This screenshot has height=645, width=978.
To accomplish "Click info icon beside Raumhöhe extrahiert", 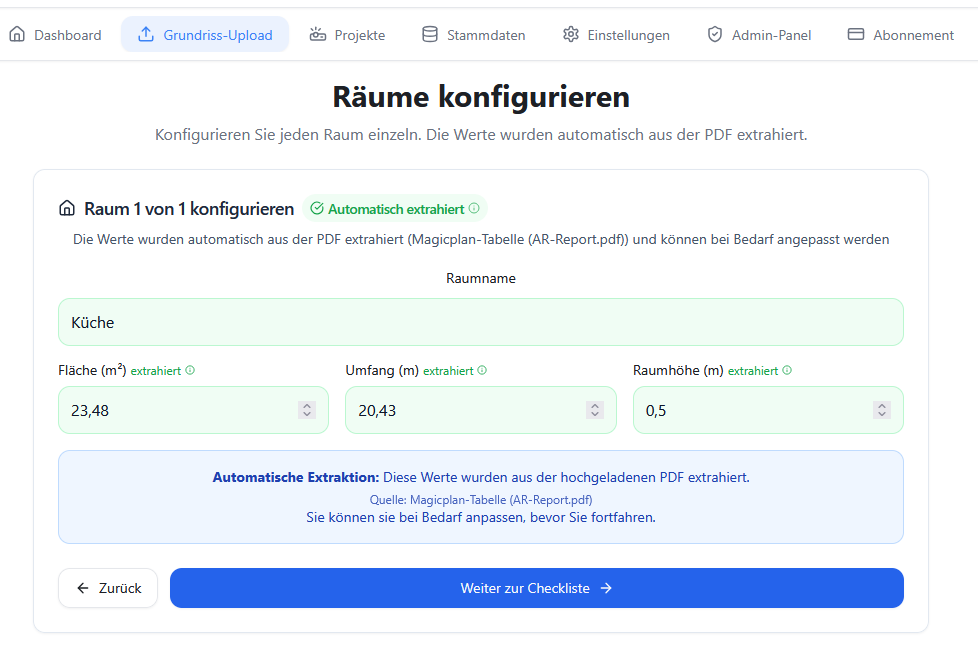I will (787, 370).
